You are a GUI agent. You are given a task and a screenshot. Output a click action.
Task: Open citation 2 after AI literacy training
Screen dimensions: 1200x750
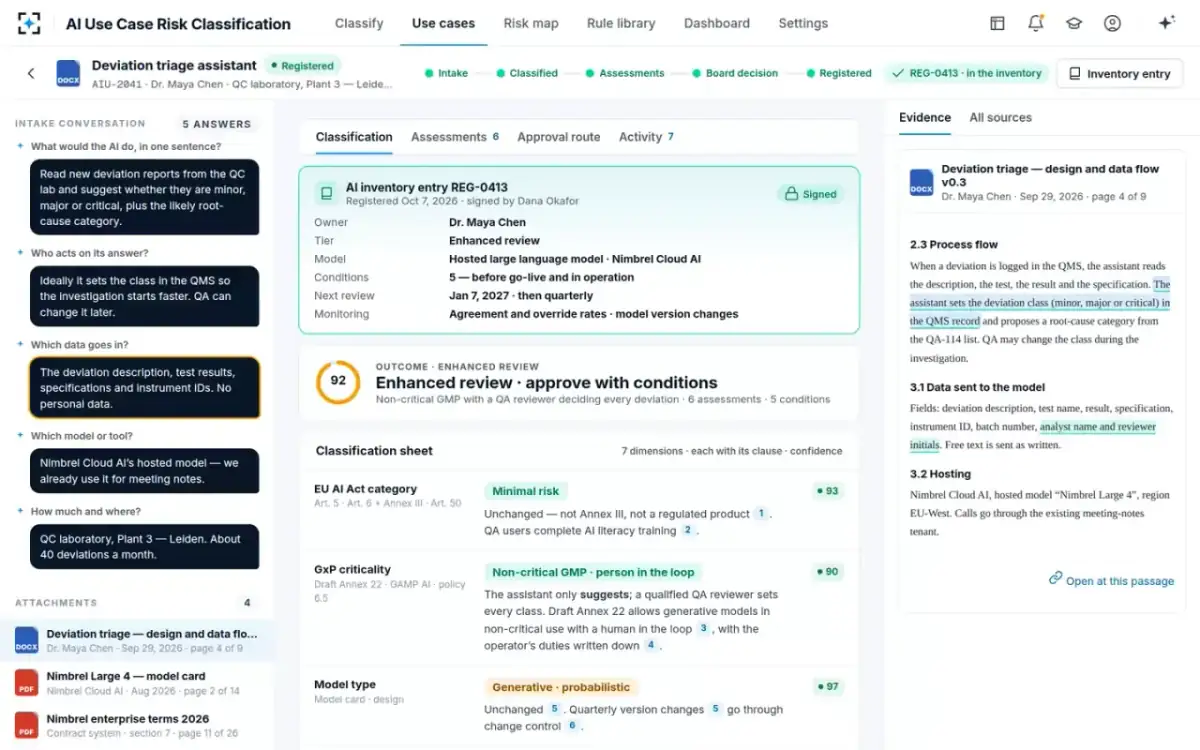pos(688,530)
